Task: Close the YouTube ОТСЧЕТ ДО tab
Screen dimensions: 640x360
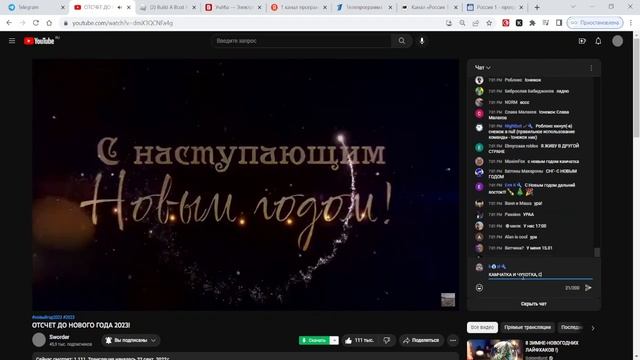Action: click(129, 7)
